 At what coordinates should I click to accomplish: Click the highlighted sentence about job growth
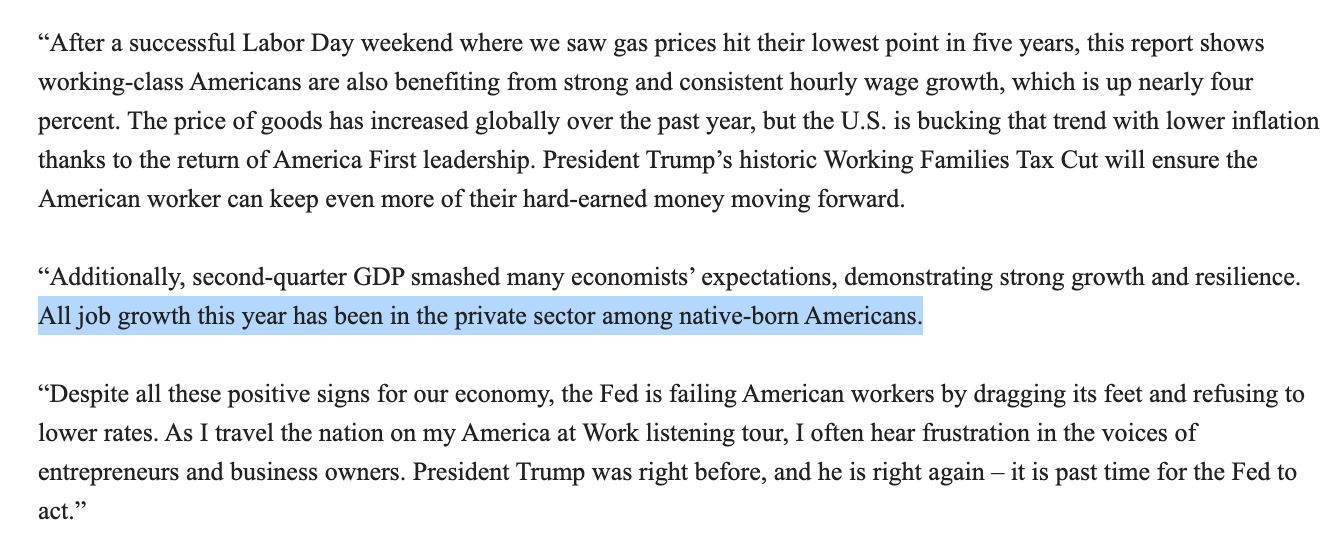480,316
